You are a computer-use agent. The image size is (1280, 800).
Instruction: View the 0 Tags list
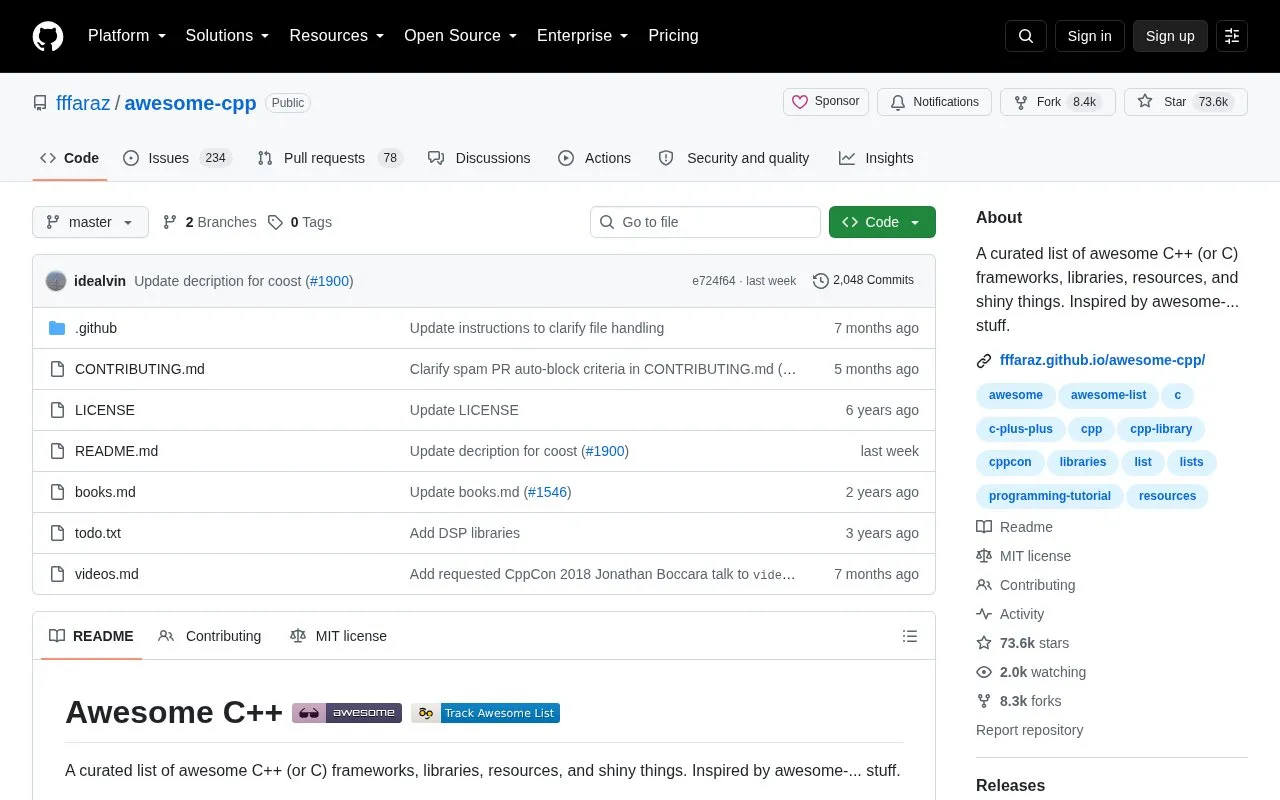point(299,222)
